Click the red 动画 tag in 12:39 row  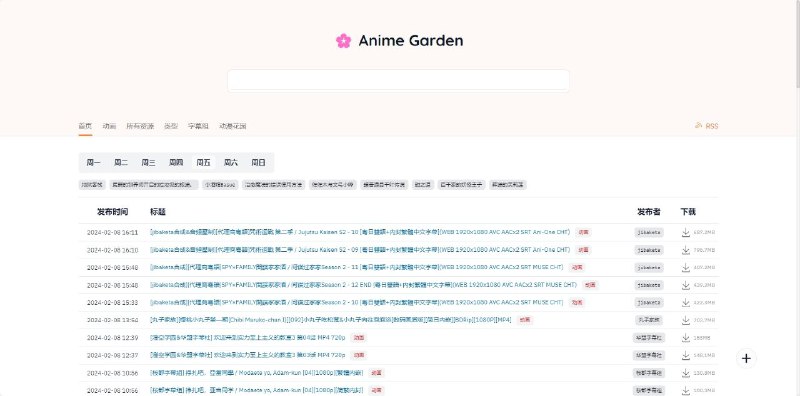[x=359, y=338]
